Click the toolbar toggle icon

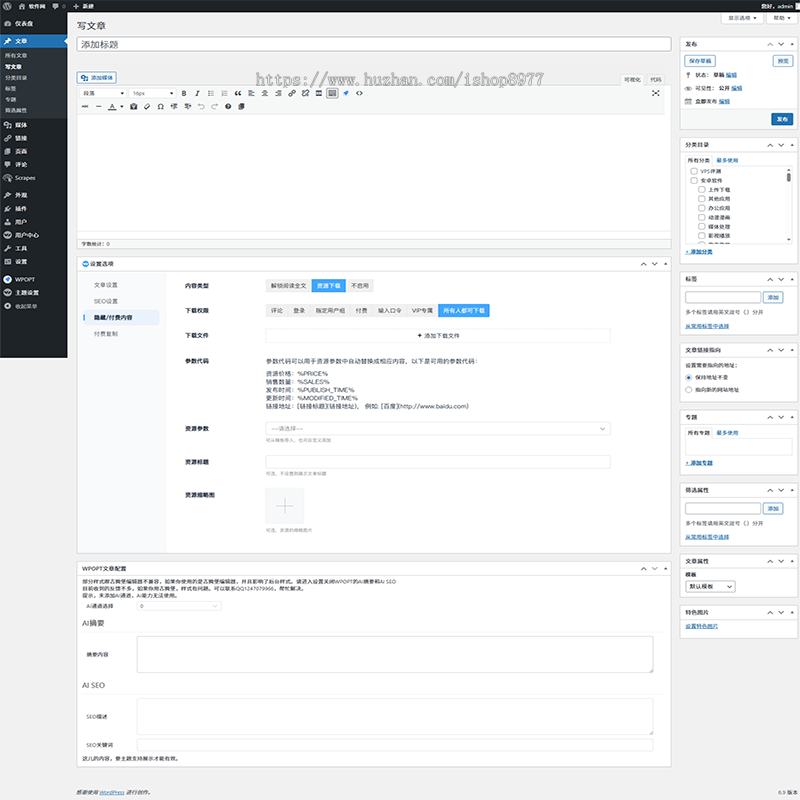[x=332, y=93]
